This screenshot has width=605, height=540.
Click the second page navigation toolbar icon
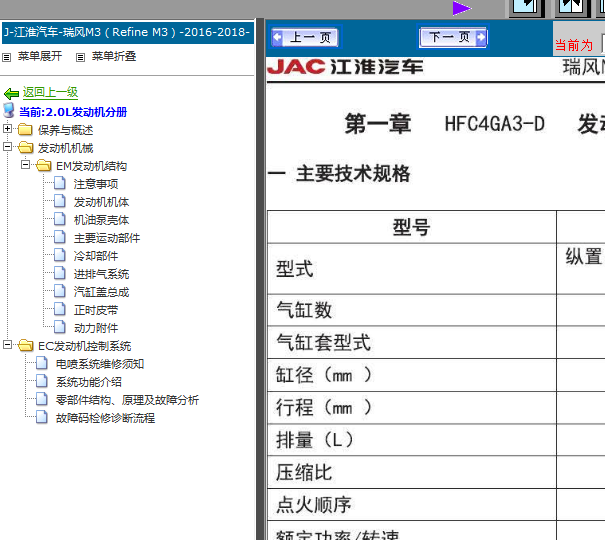[572, 8]
